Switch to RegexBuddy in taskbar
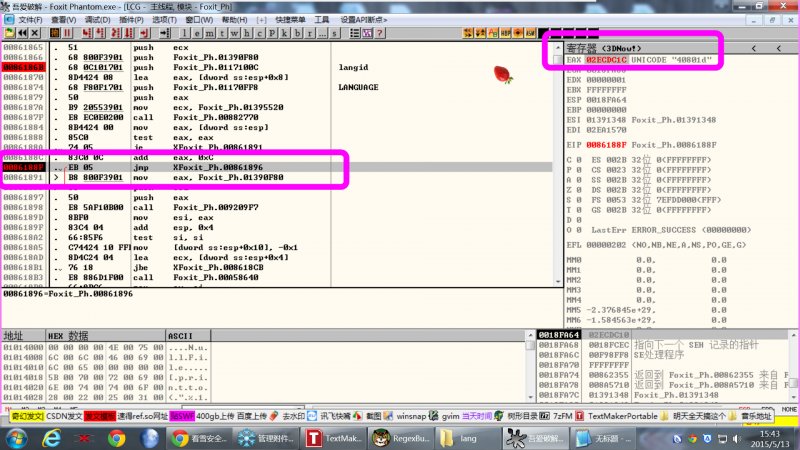The width and height of the screenshot is (800, 450). coord(401,438)
